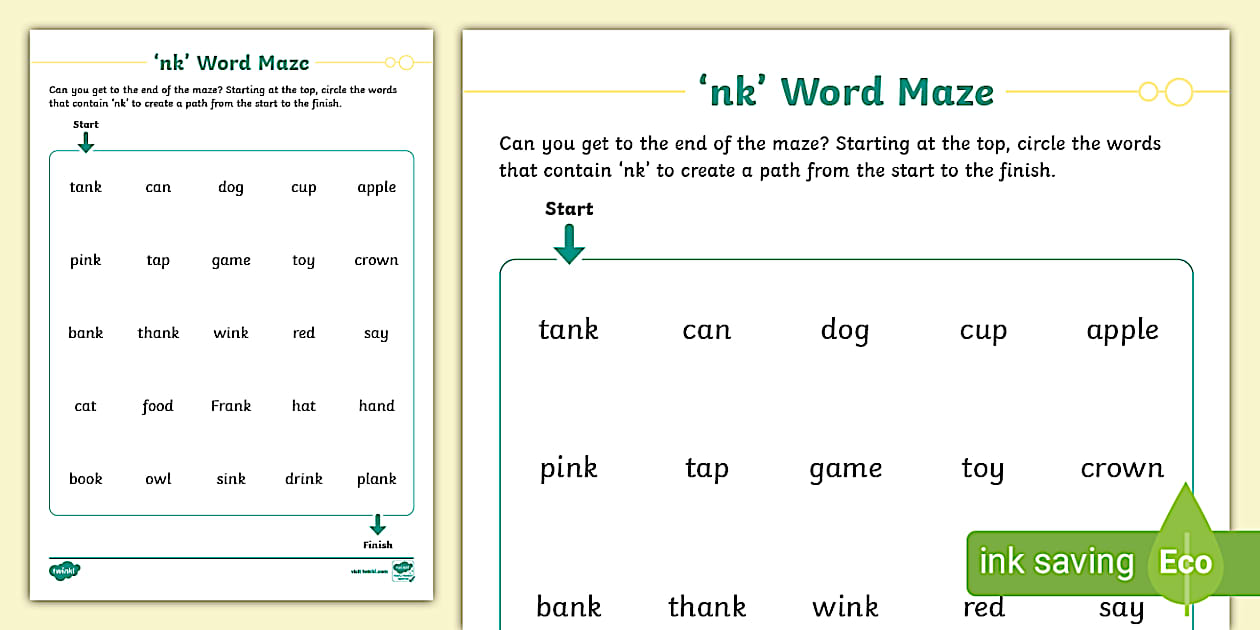Click the Eco leaf icon
The image size is (1260, 630).
coord(1187,558)
